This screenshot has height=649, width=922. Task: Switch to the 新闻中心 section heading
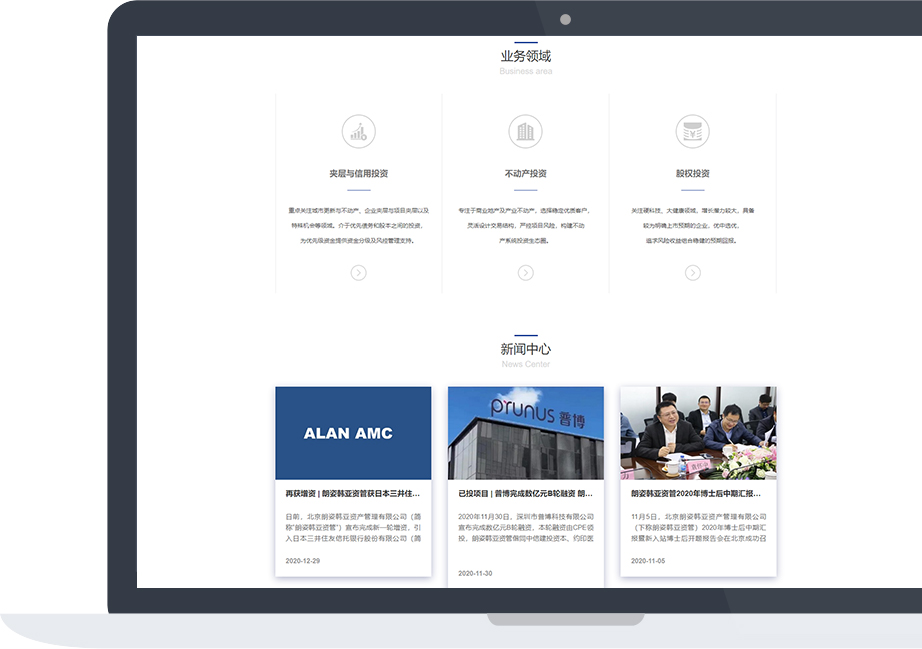(524, 348)
